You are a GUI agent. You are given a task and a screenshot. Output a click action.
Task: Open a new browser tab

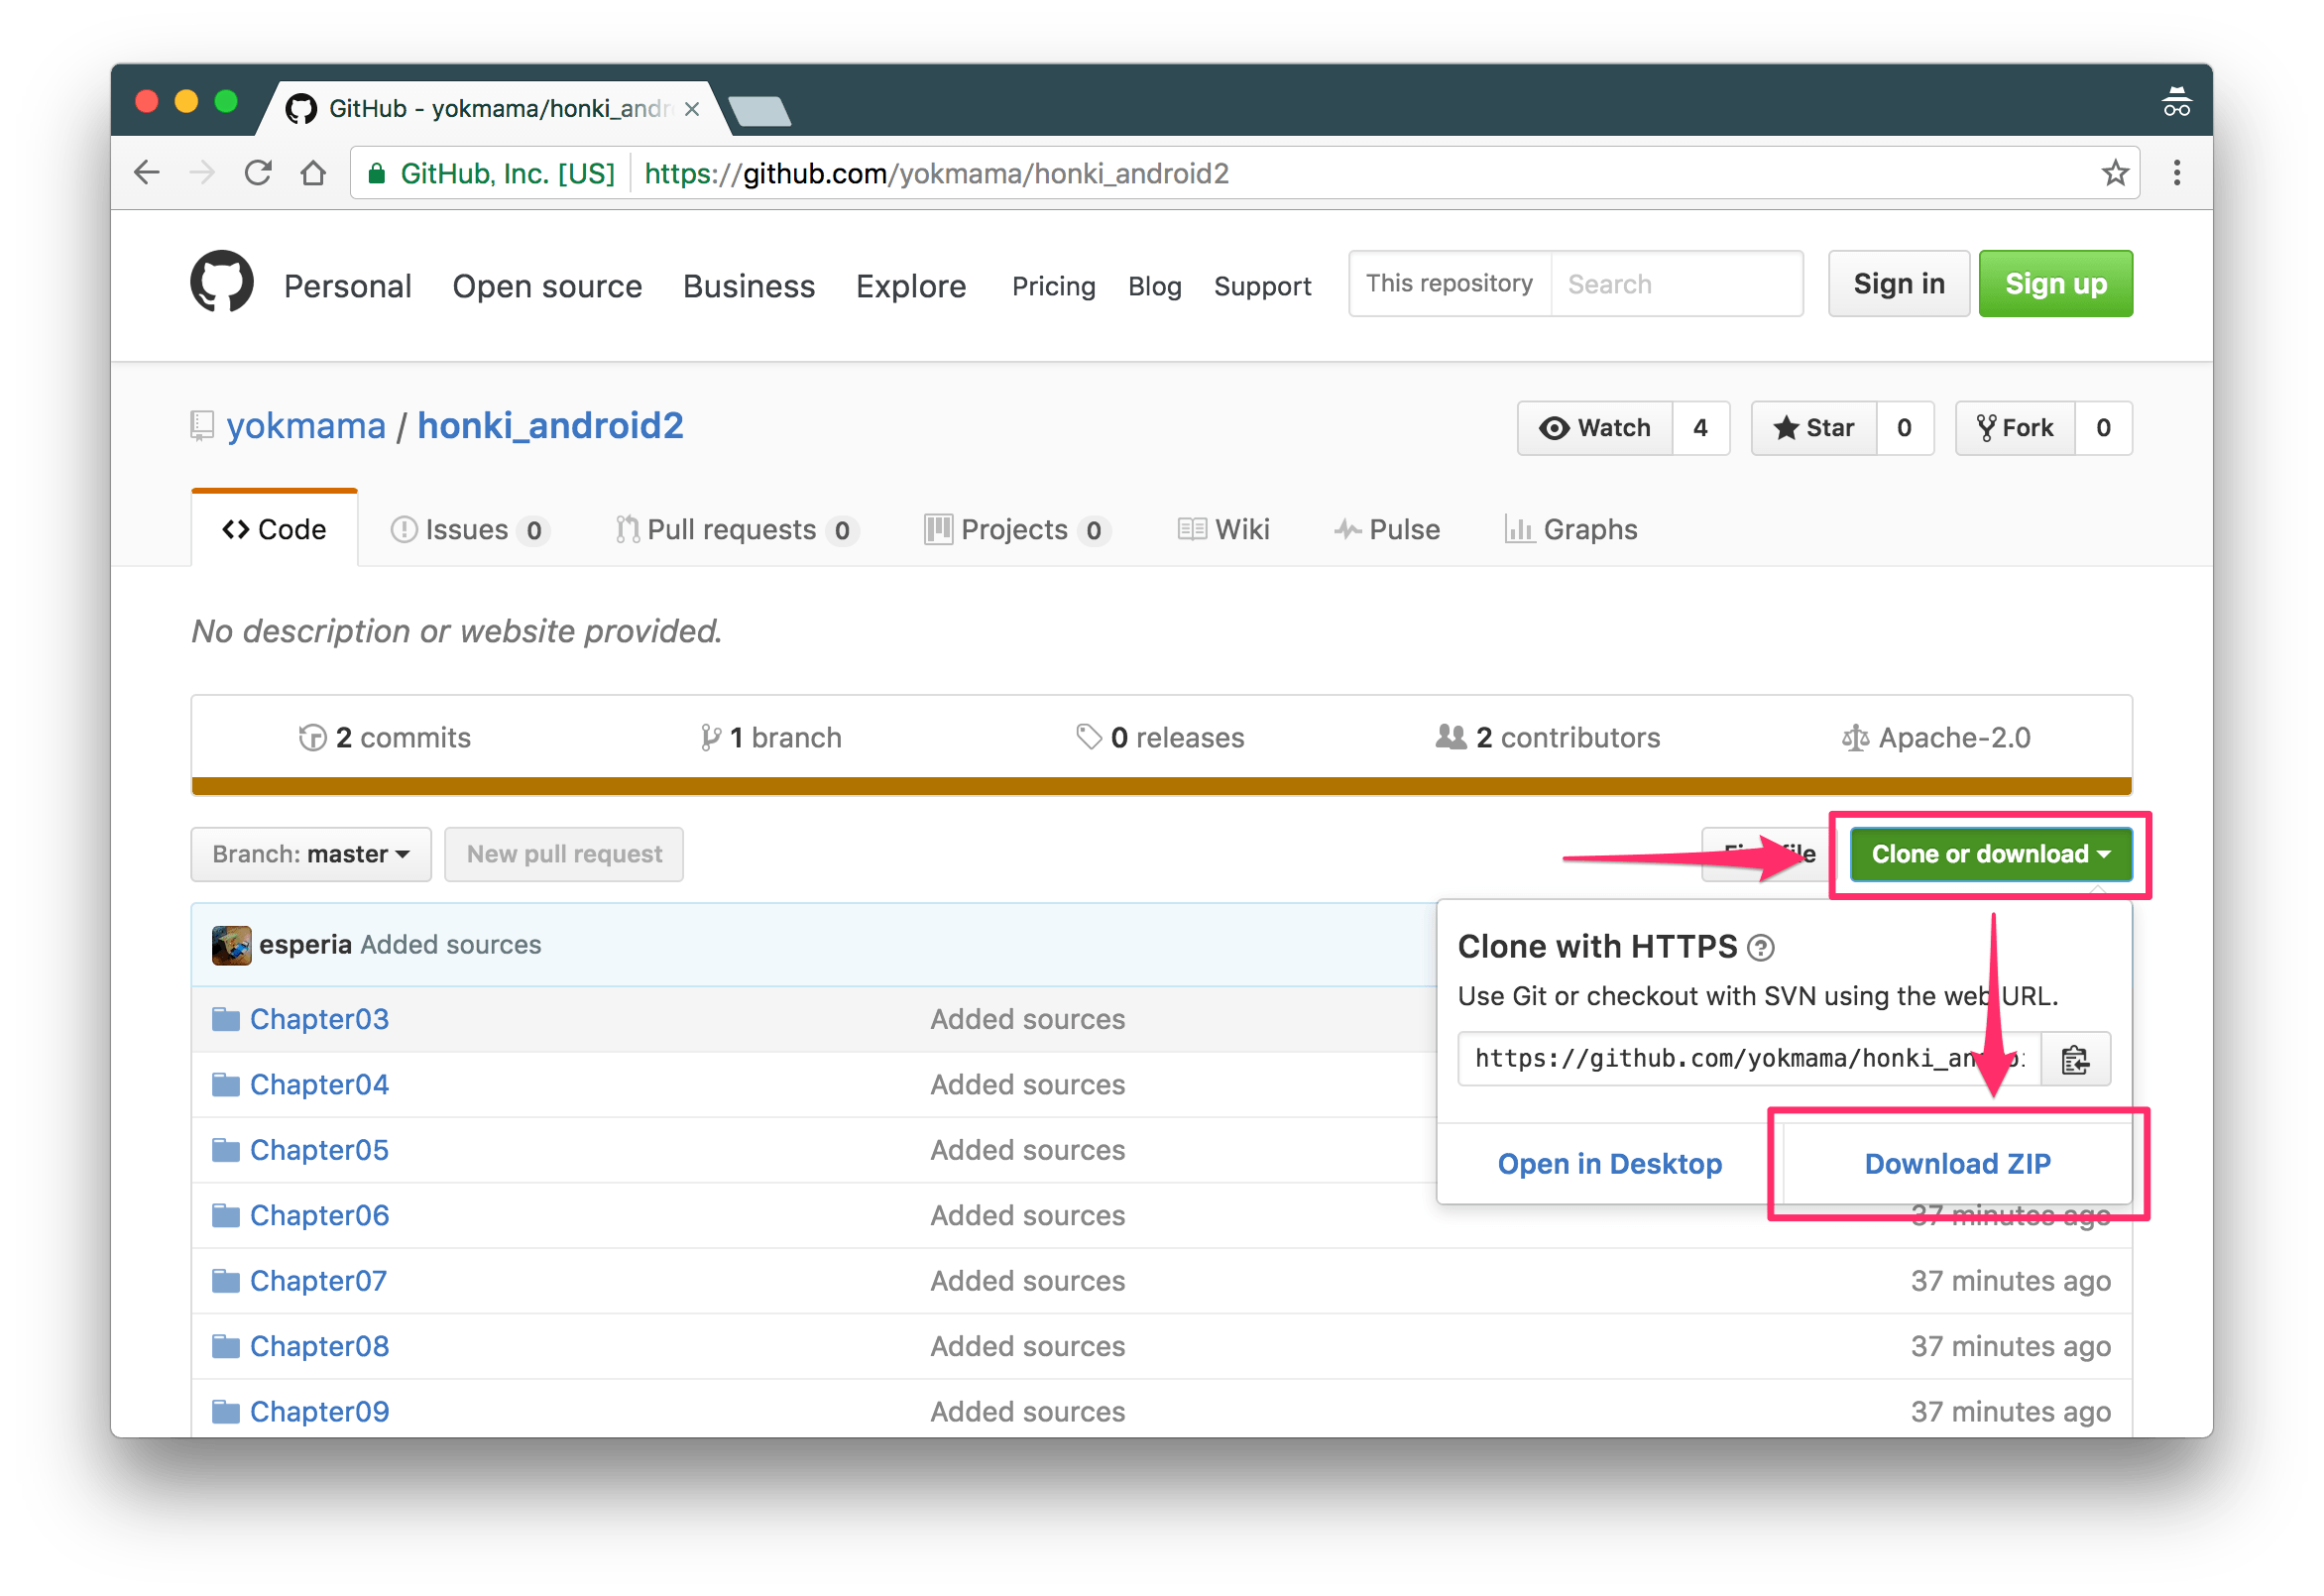(760, 110)
